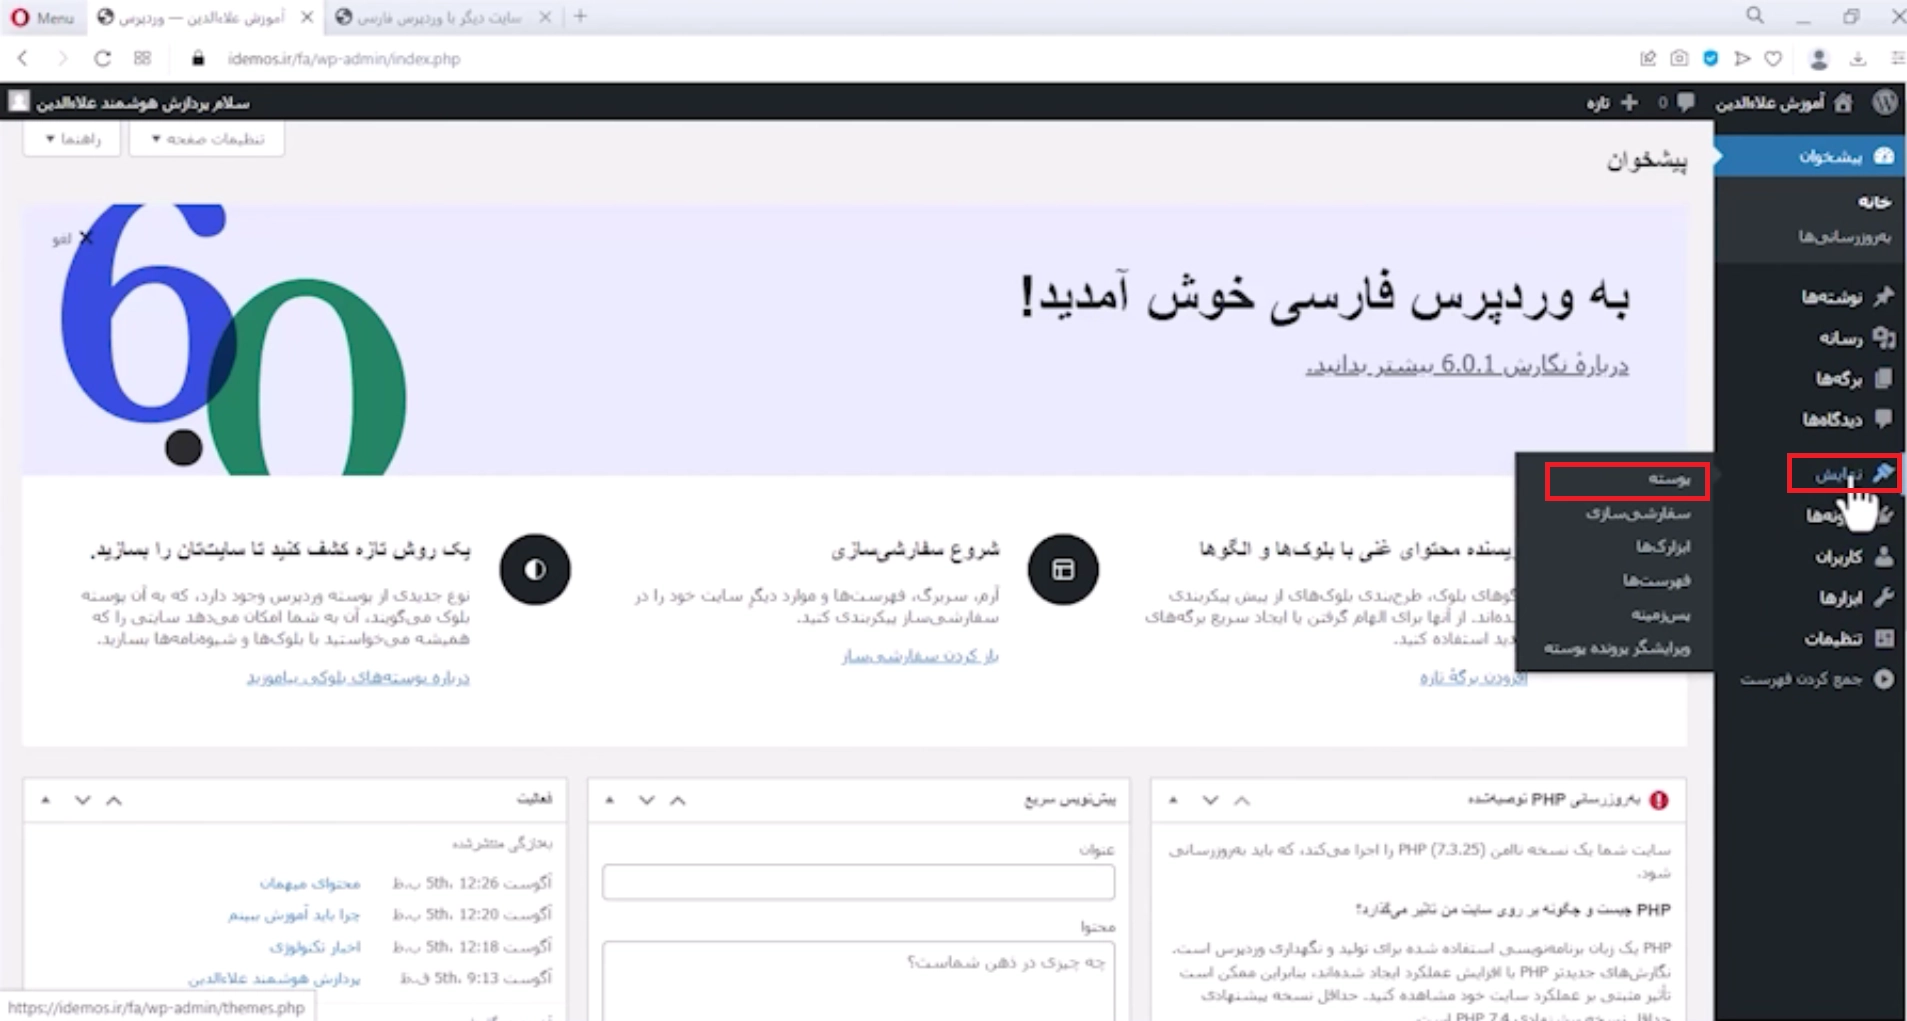Expand the راهنما help dropdown
Viewport: 1907px width, 1021px height.
point(72,138)
